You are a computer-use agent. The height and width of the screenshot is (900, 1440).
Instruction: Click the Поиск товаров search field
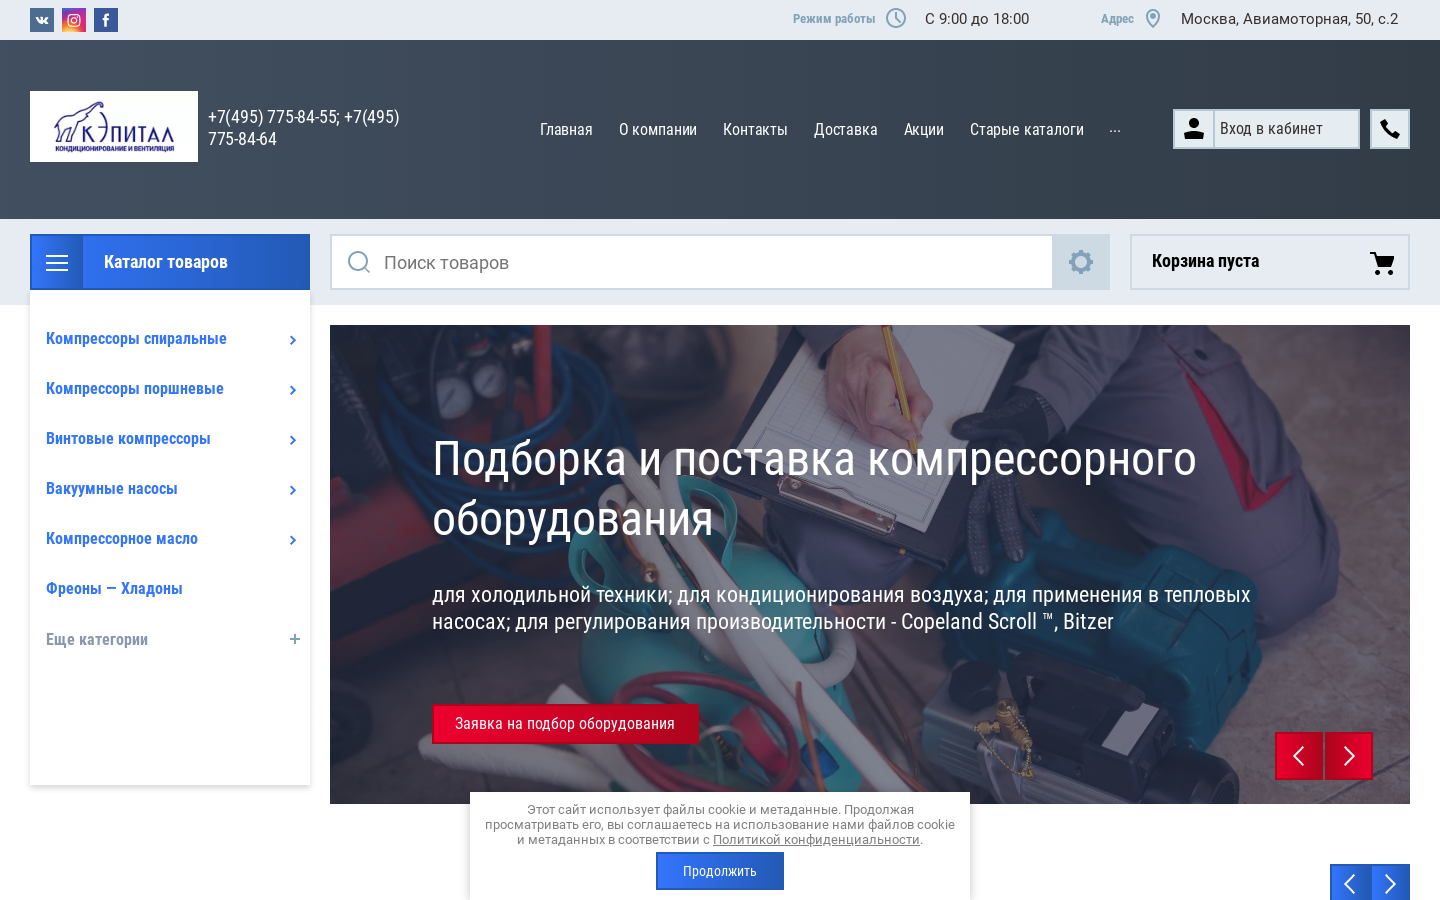[x=692, y=262]
